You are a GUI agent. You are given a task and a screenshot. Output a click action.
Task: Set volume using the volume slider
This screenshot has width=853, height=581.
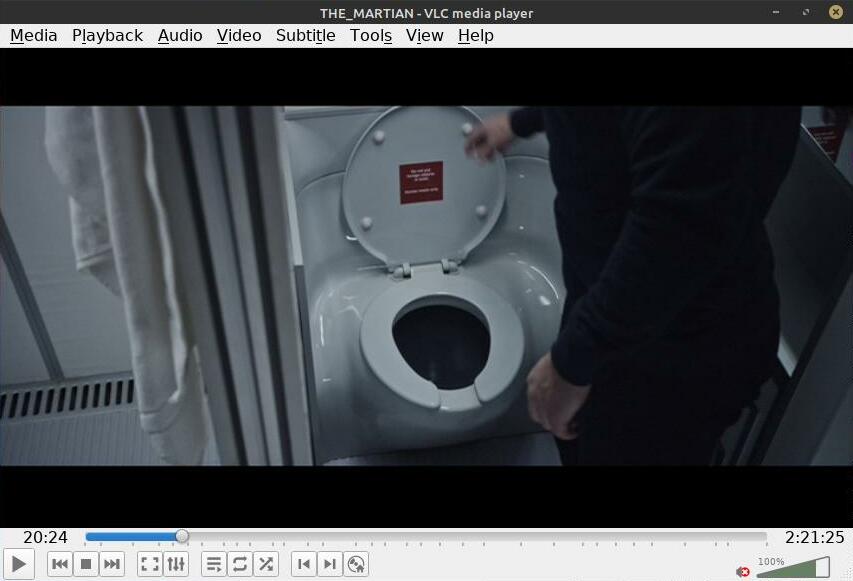[x=793, y=567]
